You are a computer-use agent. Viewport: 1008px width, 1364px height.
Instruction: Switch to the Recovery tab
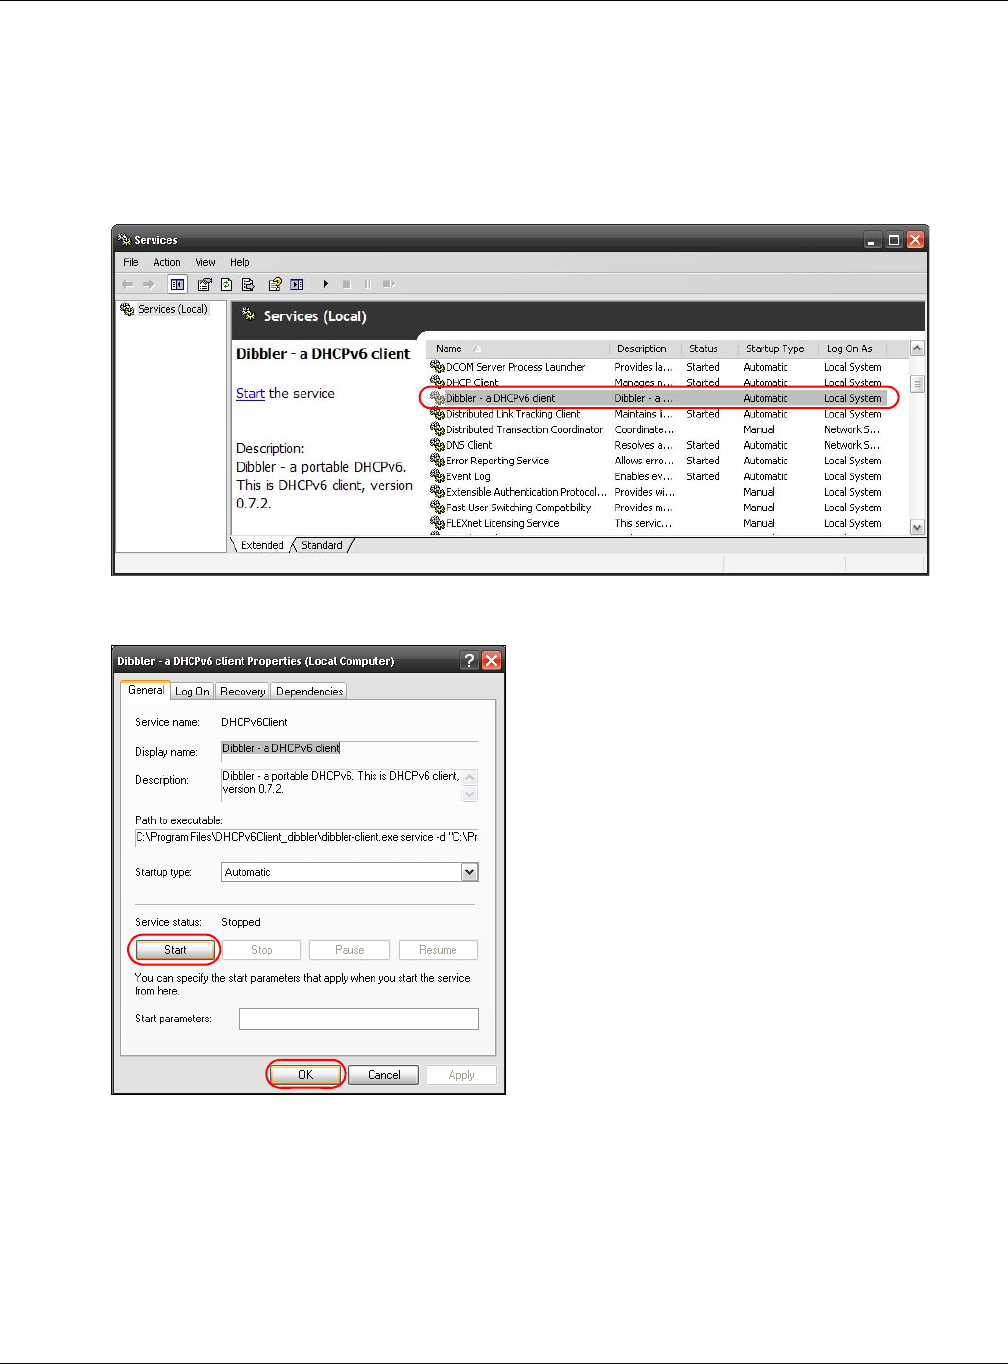tap(243, 691)
